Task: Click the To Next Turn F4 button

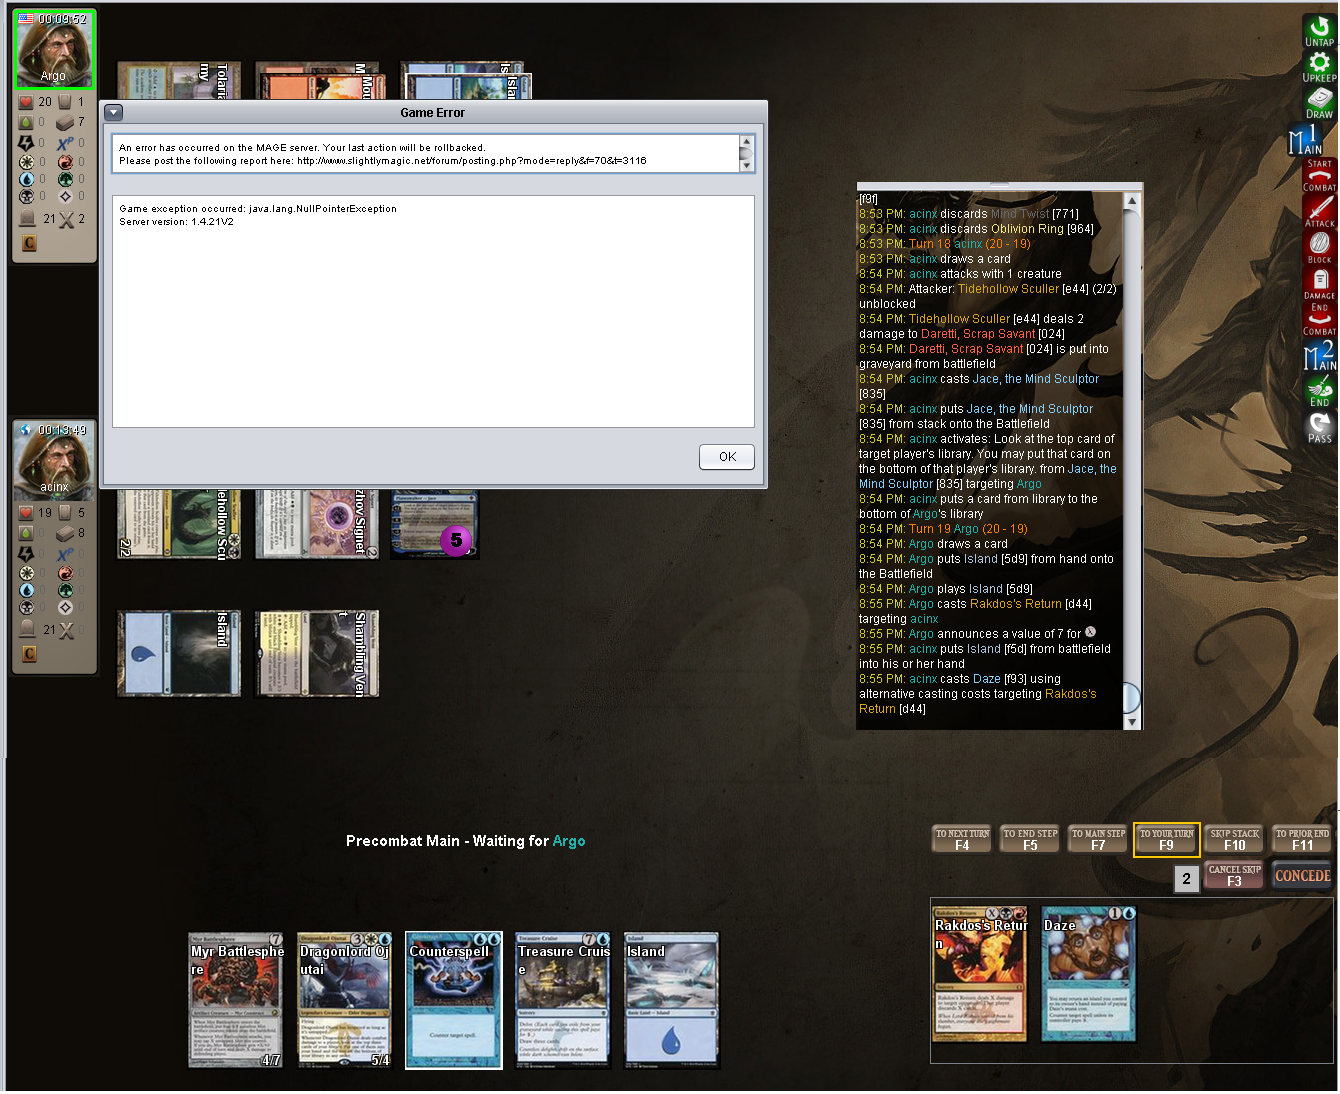Action: tap(962, 840)
